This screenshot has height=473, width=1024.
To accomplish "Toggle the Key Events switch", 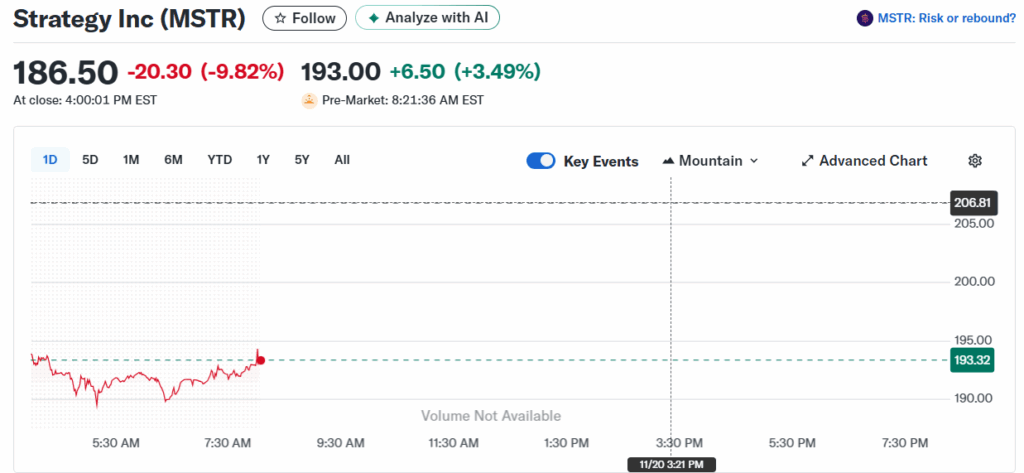I will (x=541, y=161).
